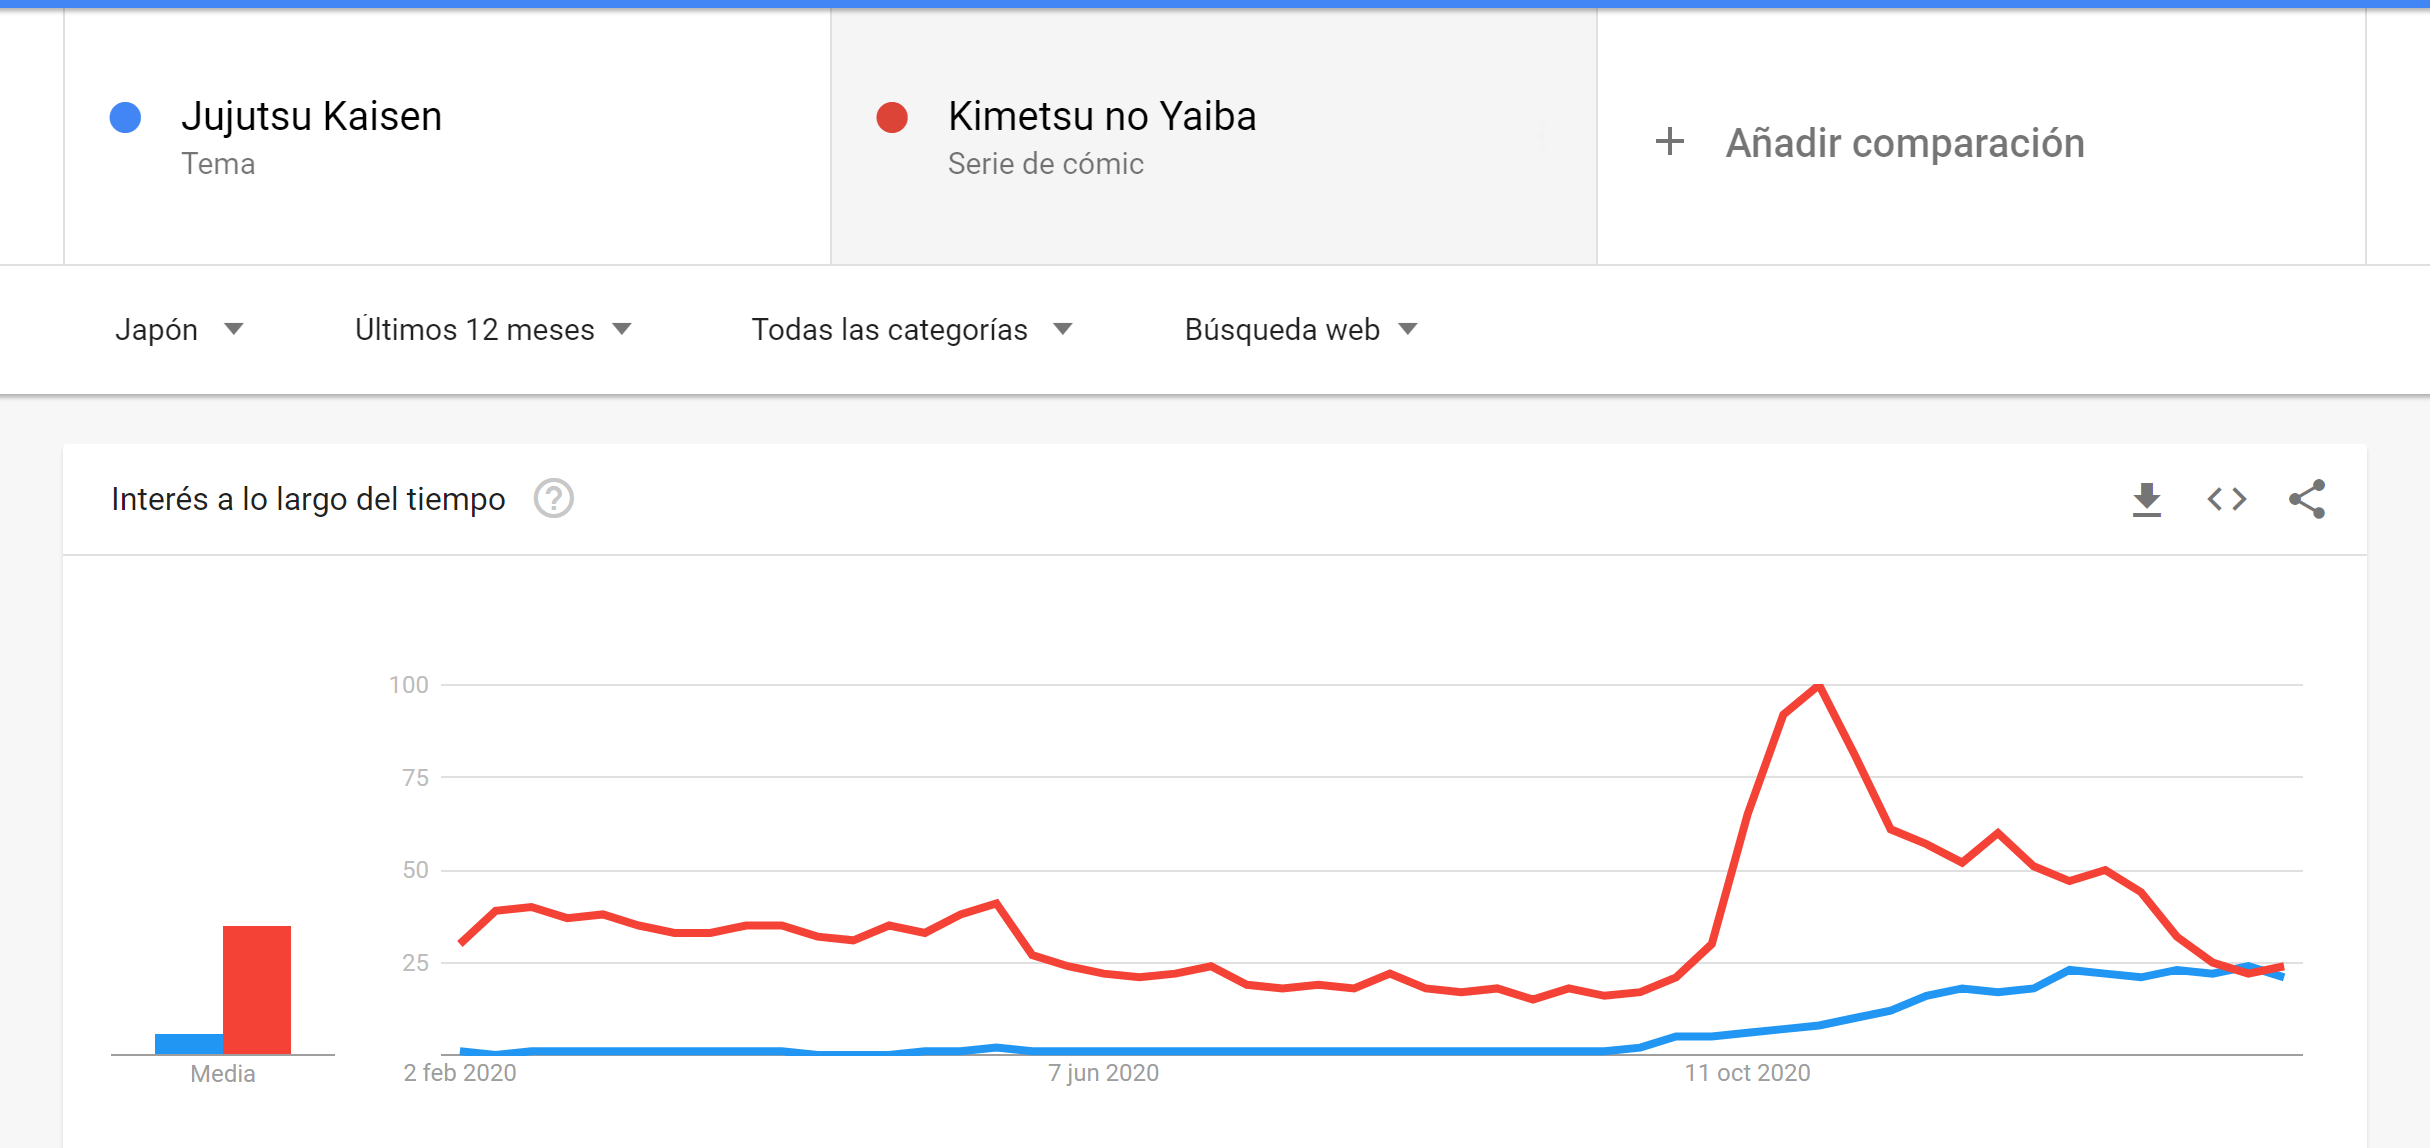Click the blue Media average bar
The image size is (2430, 1148).
click(189, 1043)
